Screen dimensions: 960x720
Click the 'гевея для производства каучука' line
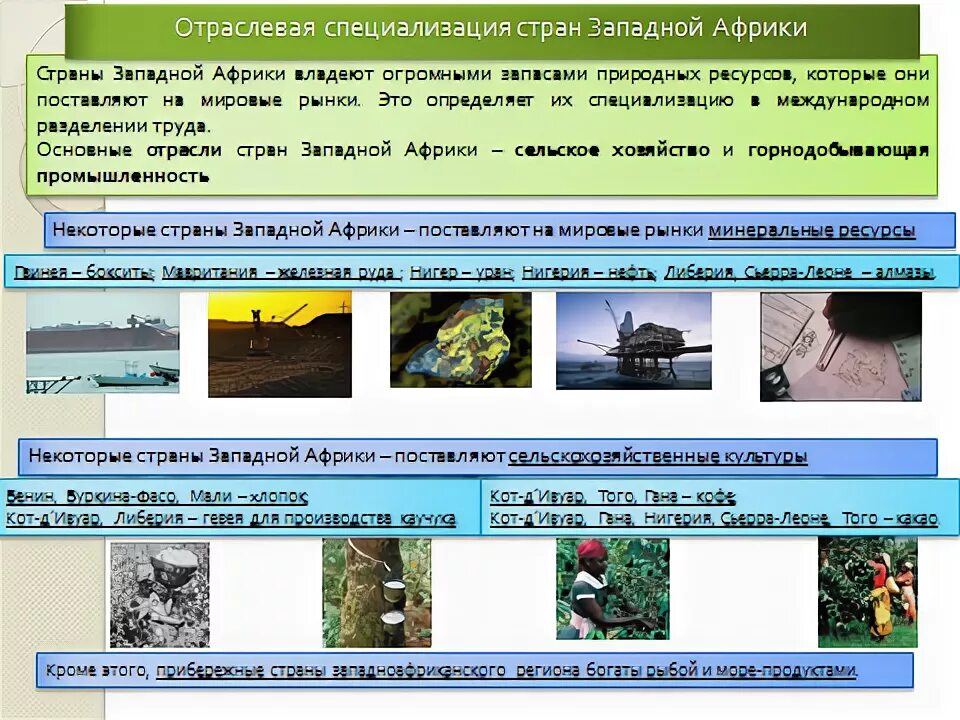click(231, 519)
